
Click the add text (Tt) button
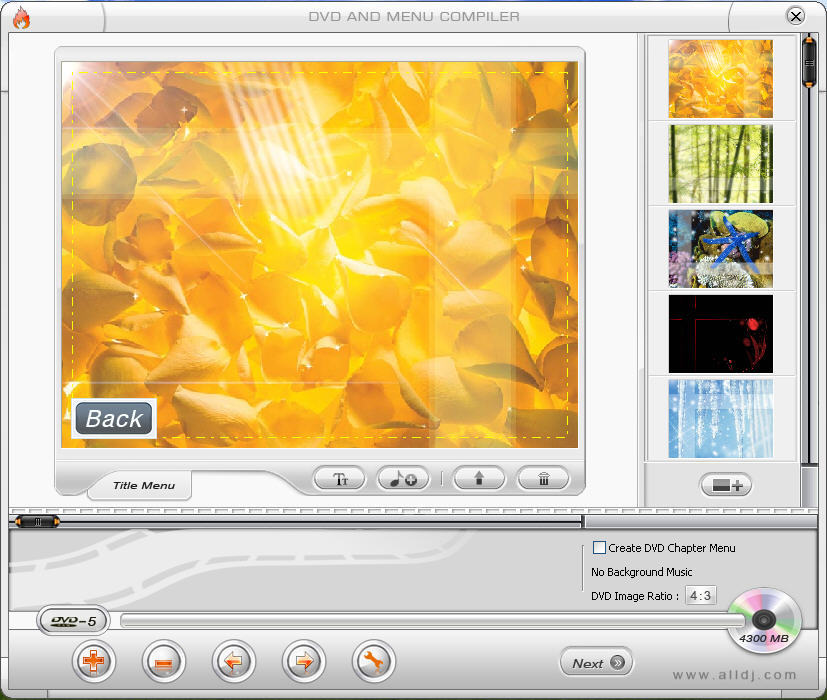[x=341, y=479]
